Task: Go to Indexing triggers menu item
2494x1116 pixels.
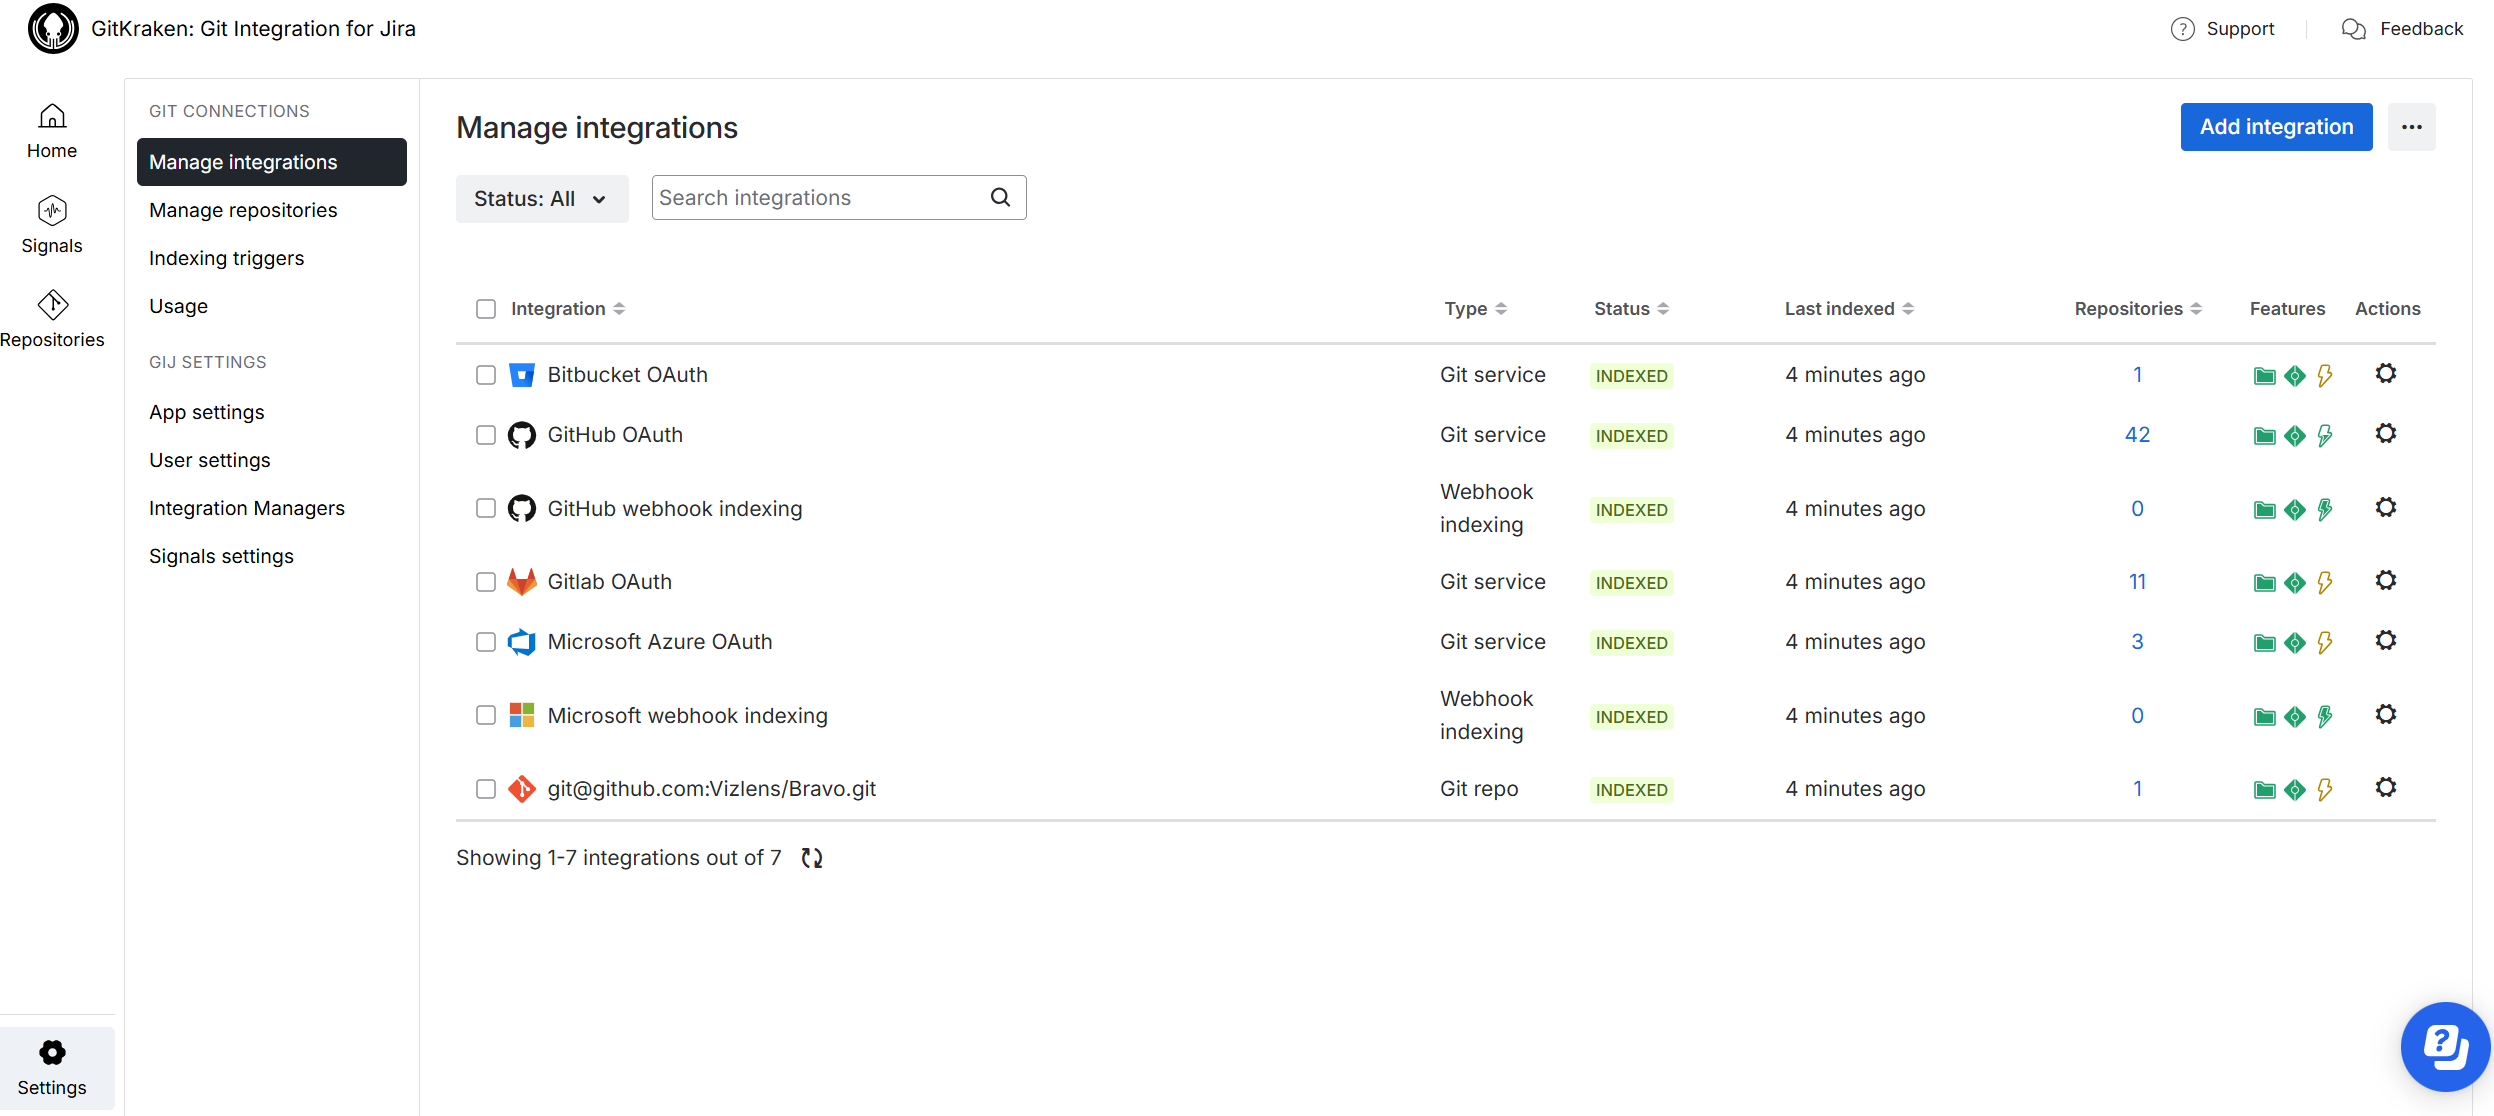Action: (226, 258)
